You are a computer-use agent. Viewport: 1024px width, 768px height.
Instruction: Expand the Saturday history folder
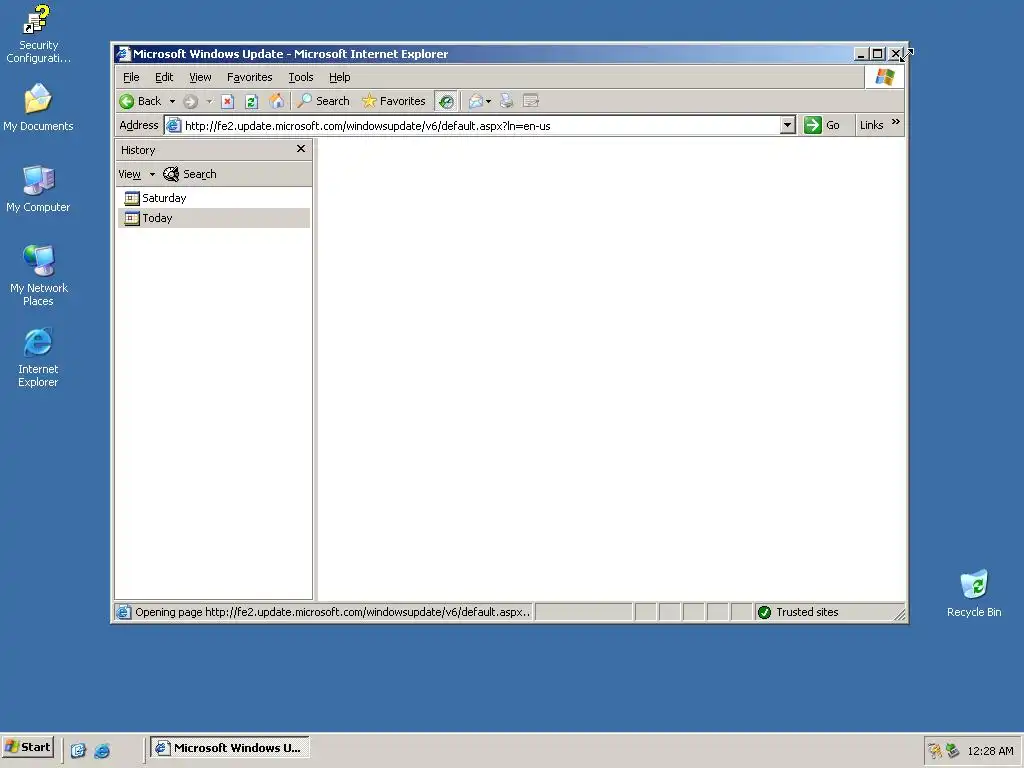click(155, 198)
